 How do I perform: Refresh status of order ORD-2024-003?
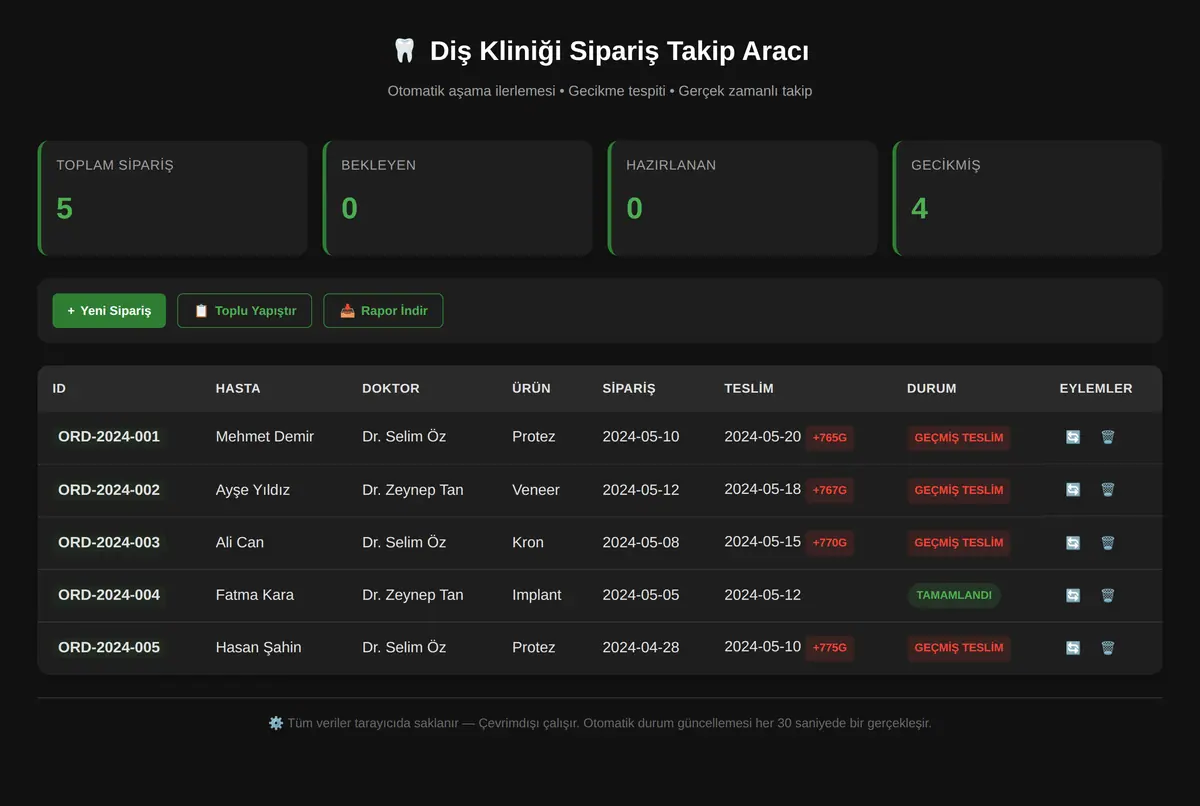(x=1073, y=543)
